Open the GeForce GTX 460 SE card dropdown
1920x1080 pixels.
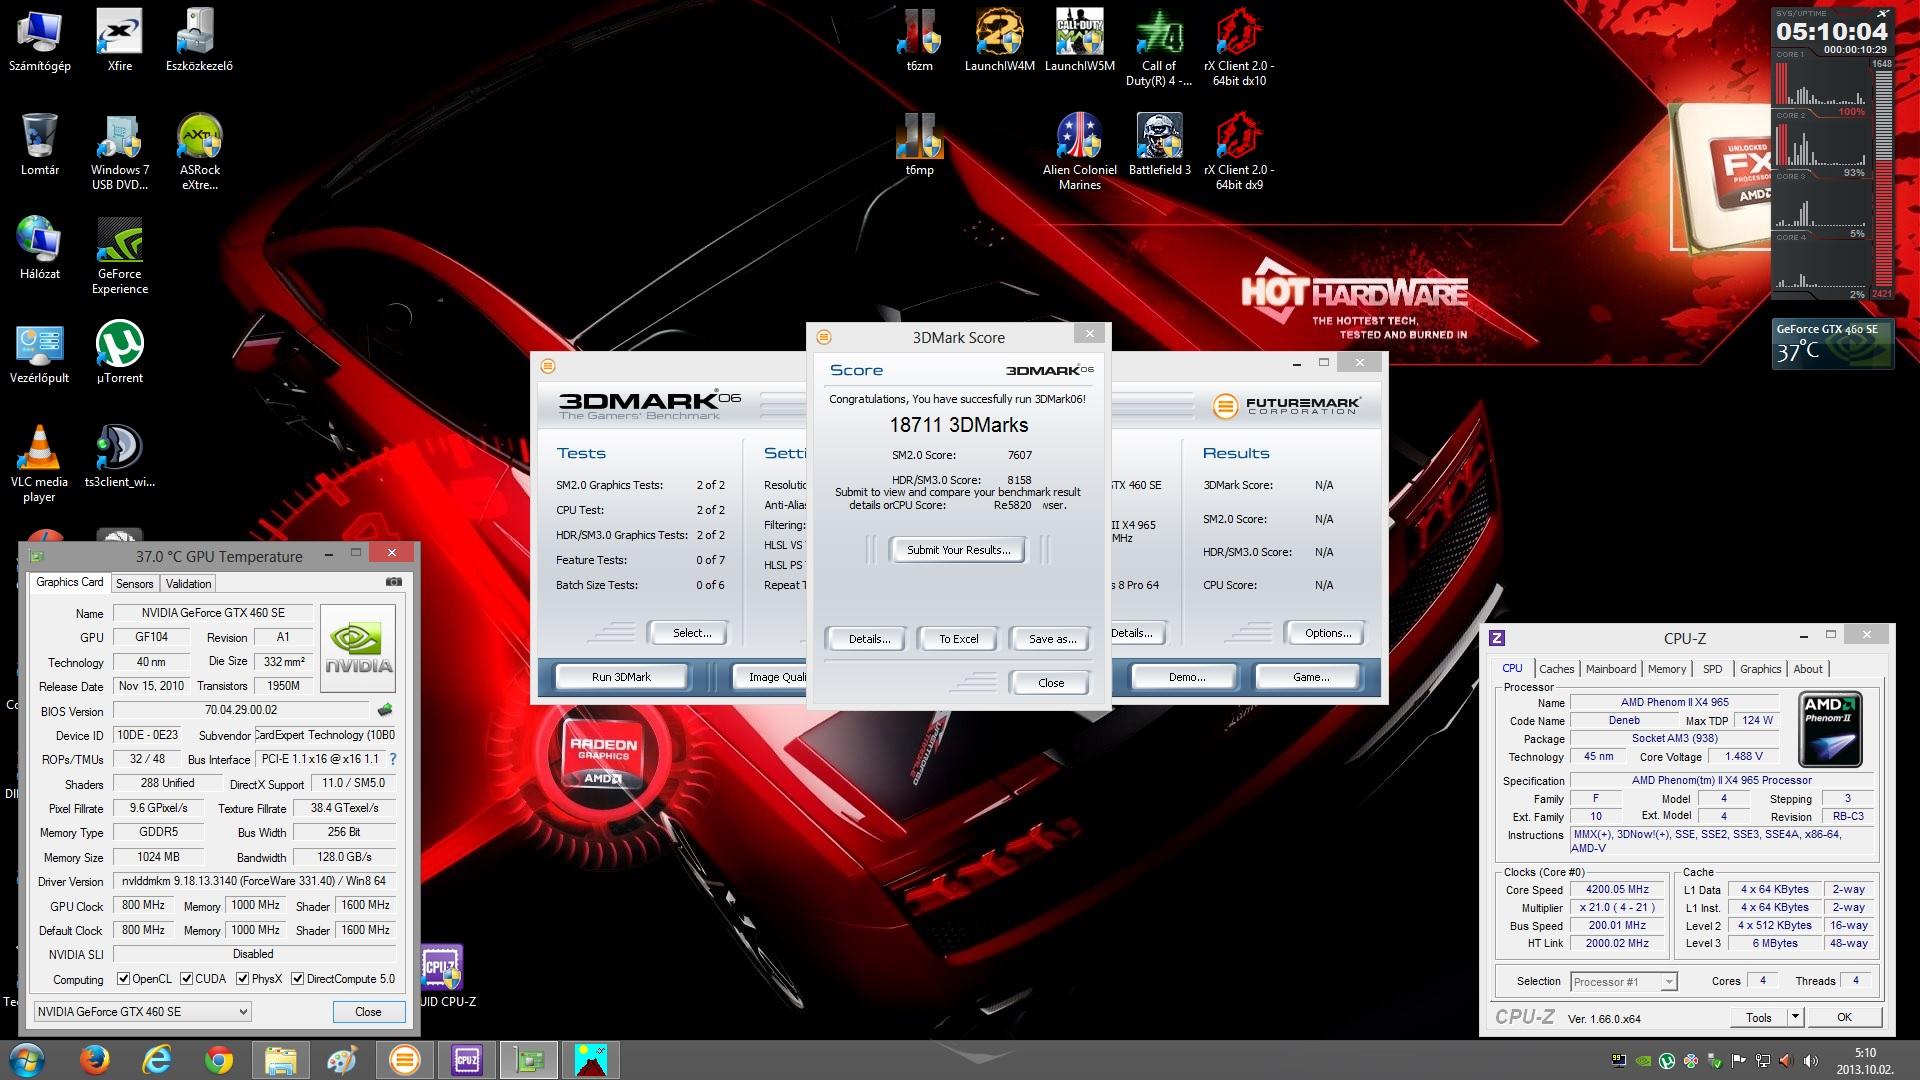pyautogui.click(x=142, y=1012)
